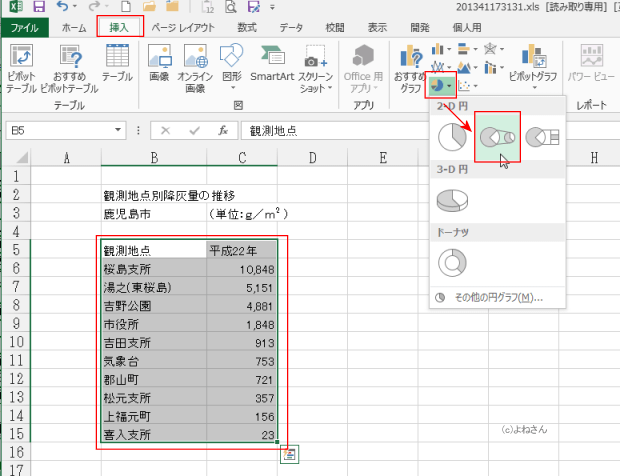
Task: Switch to the ホーム tab
Action: pos(74,28)
